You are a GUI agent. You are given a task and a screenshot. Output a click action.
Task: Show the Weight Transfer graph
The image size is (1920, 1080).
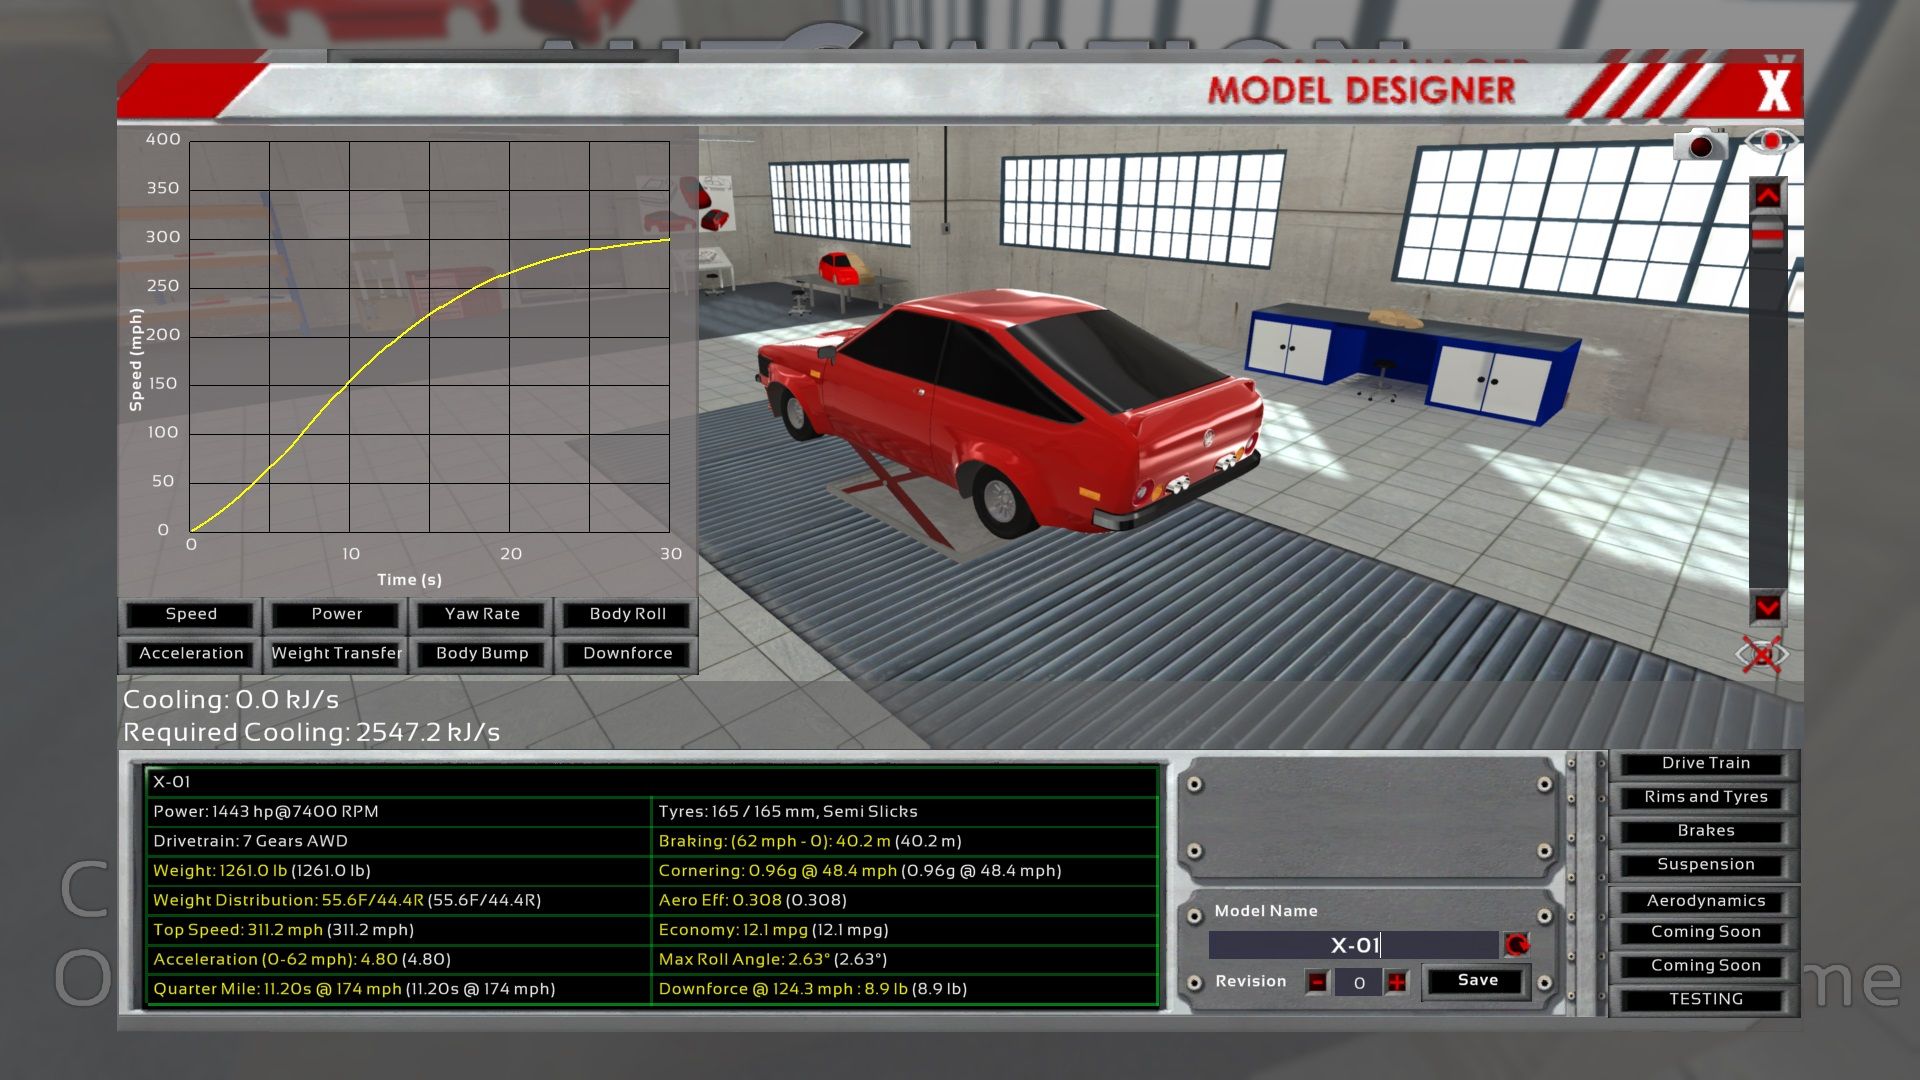pyautogui.click(x=336, y=653)
